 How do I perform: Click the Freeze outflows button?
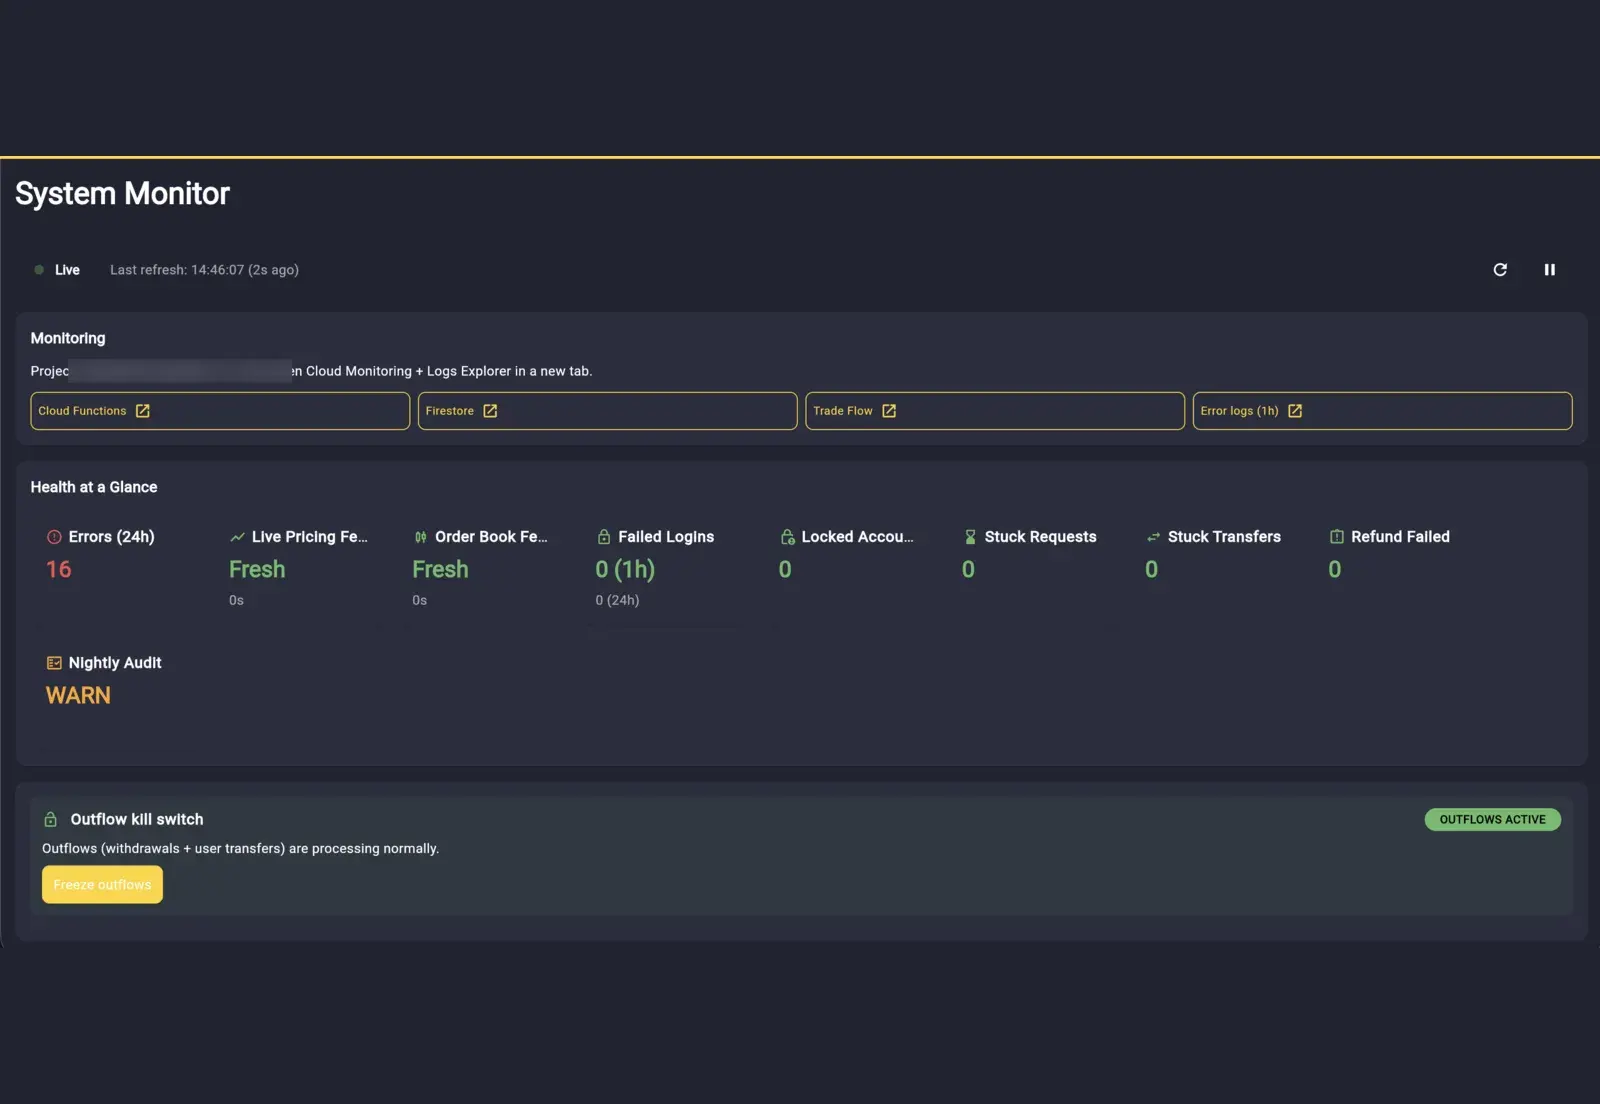point(102,885)
